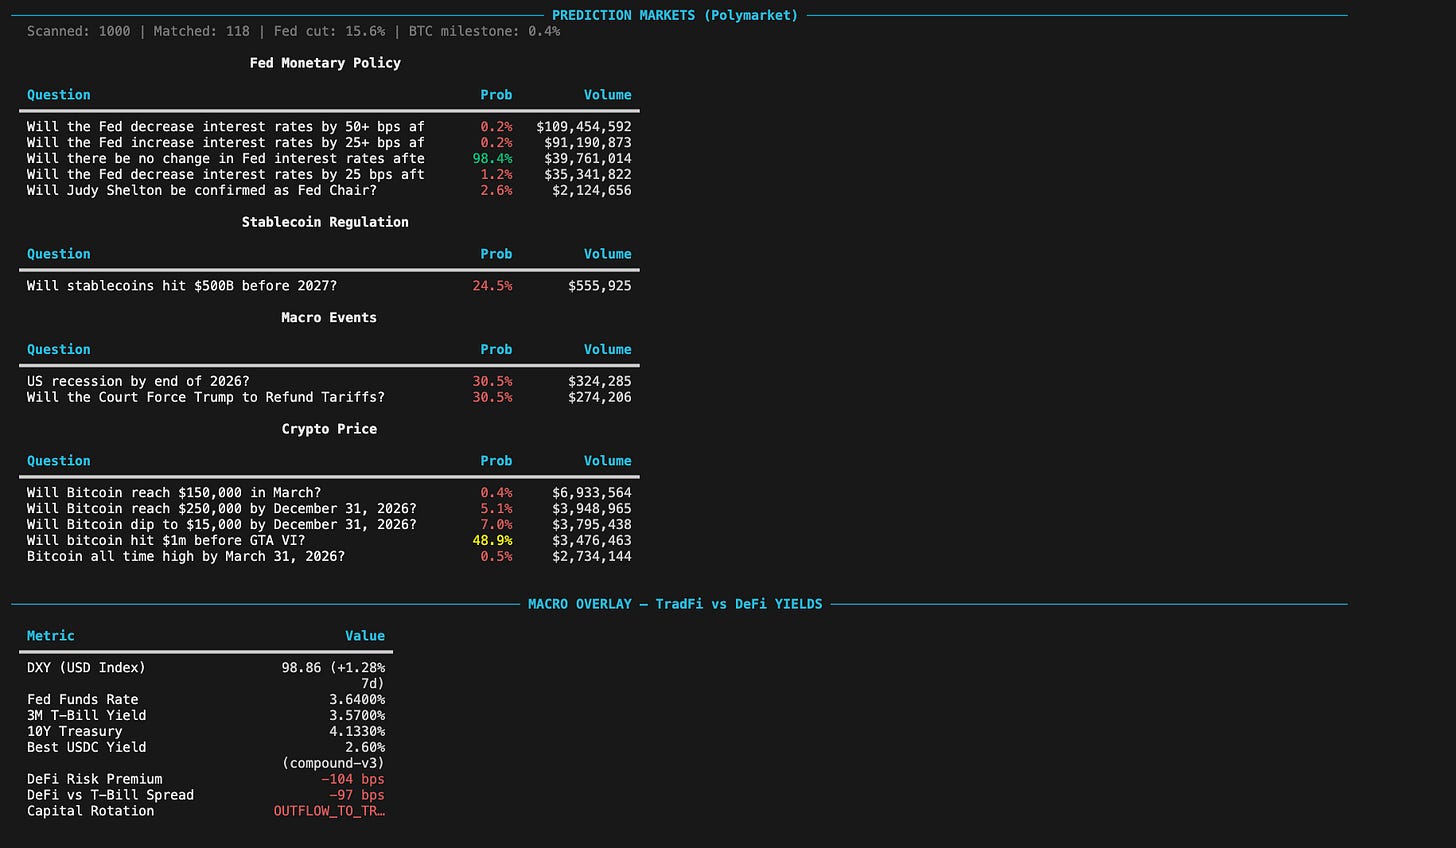Select the Bitcoin reach $150,000 in March question
Image resolution: width=1456 pixels, height=848 pixels.
tap(174, 493)
